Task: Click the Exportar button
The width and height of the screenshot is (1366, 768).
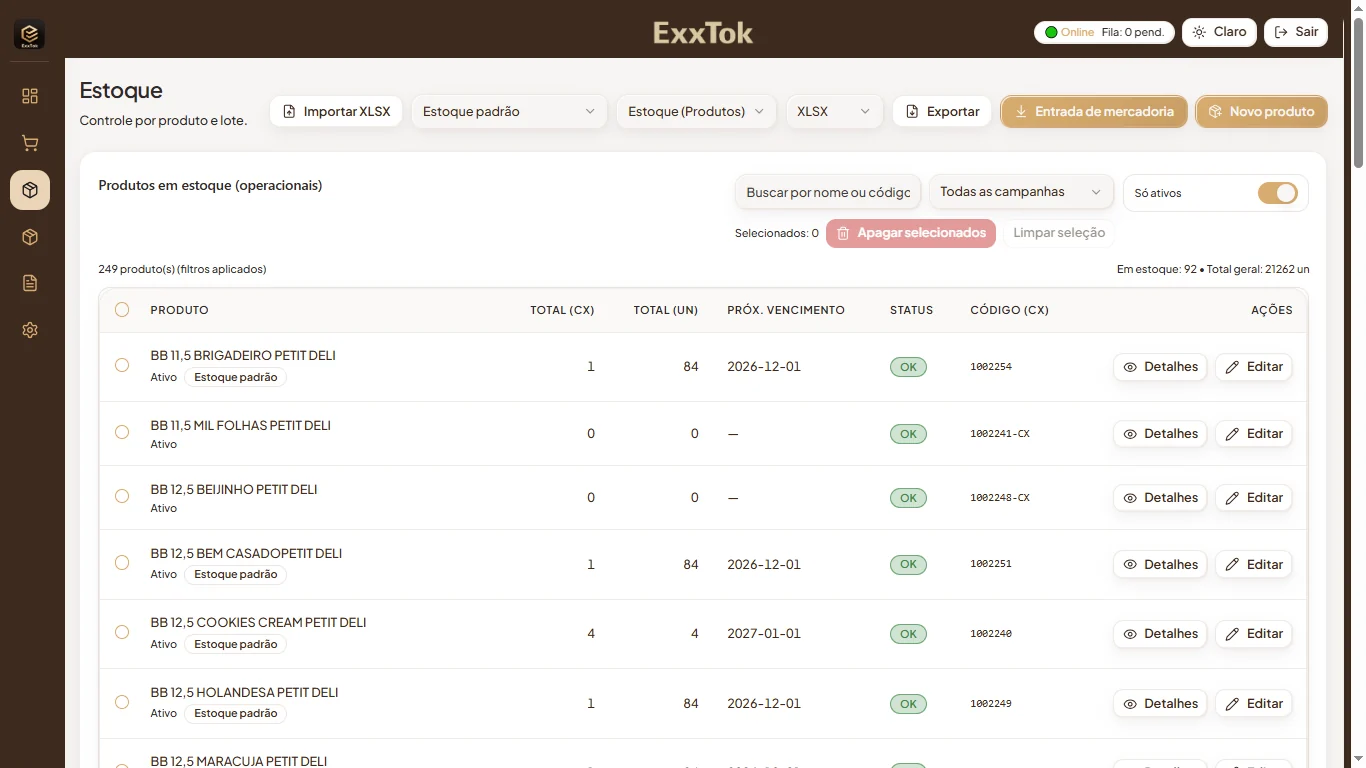Action: (x=942, y=112)
